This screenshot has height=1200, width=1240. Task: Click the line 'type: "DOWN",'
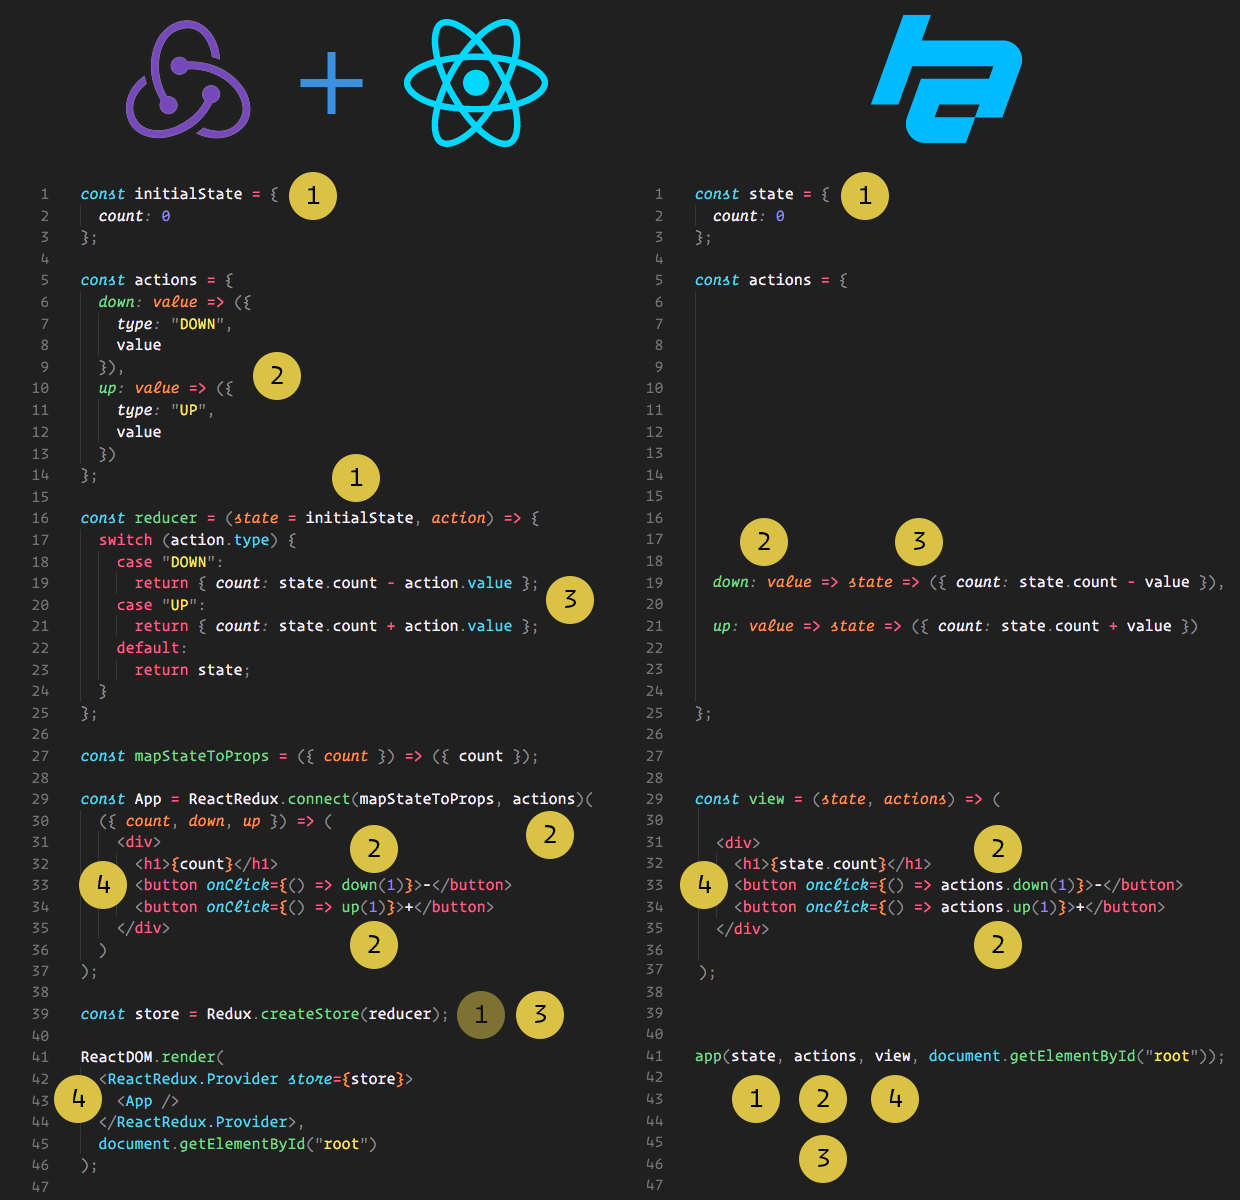[174, 324]
